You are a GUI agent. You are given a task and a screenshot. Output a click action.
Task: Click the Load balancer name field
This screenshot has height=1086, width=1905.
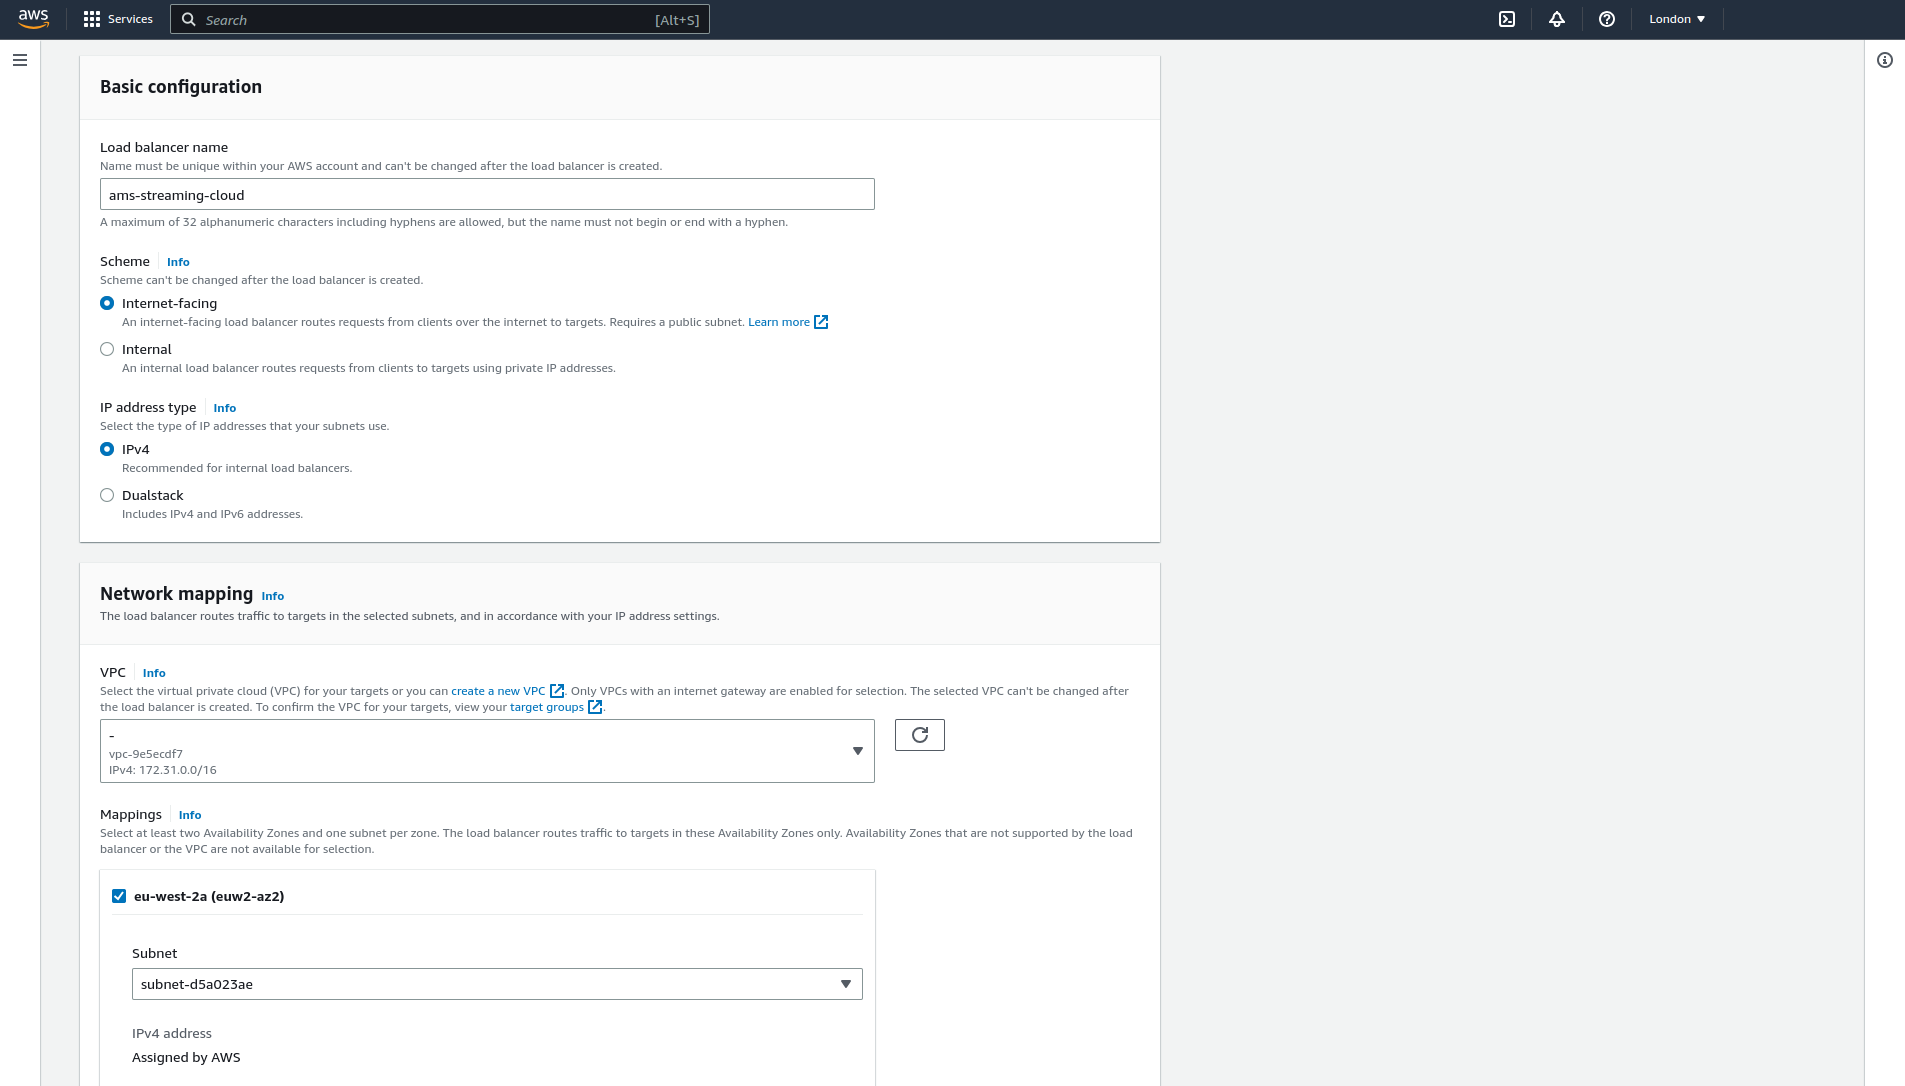[487, 194]
